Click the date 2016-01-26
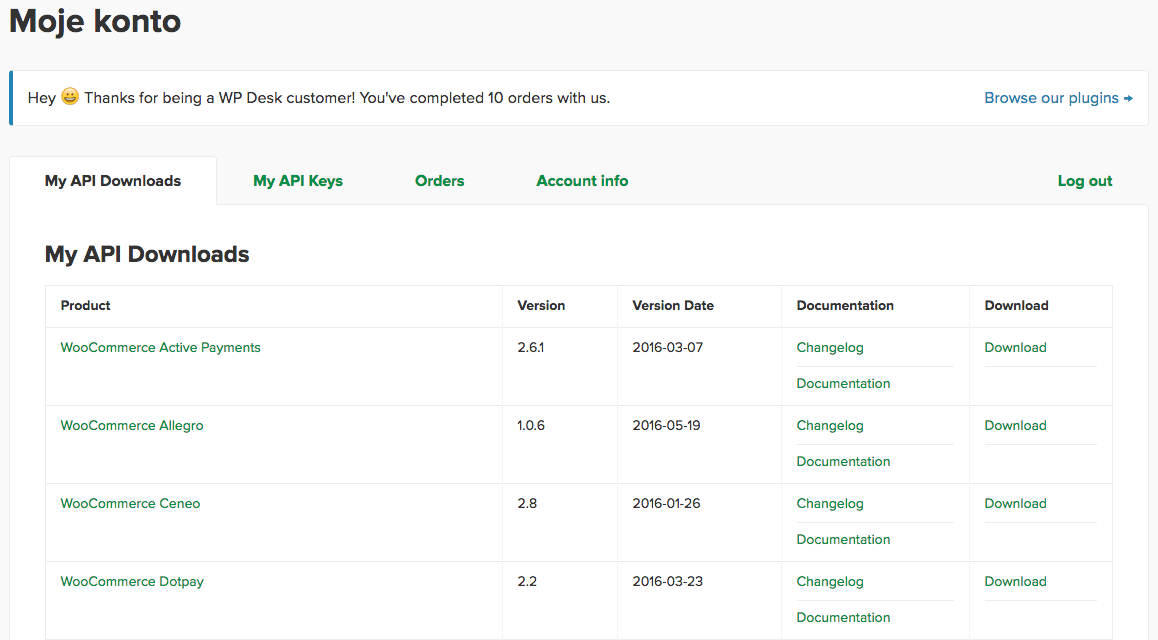This screenshot has height=640, width=1158. 666,503
